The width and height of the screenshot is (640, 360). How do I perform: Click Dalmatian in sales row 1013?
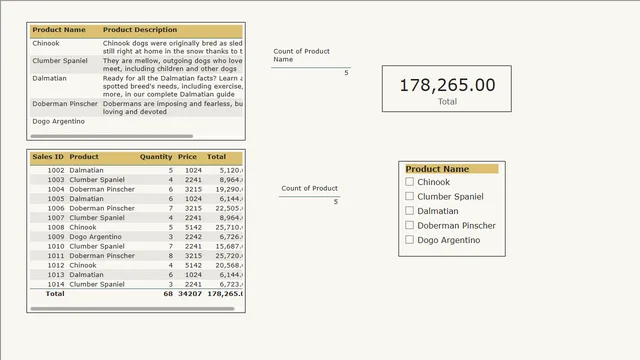(x=86, y=275)
